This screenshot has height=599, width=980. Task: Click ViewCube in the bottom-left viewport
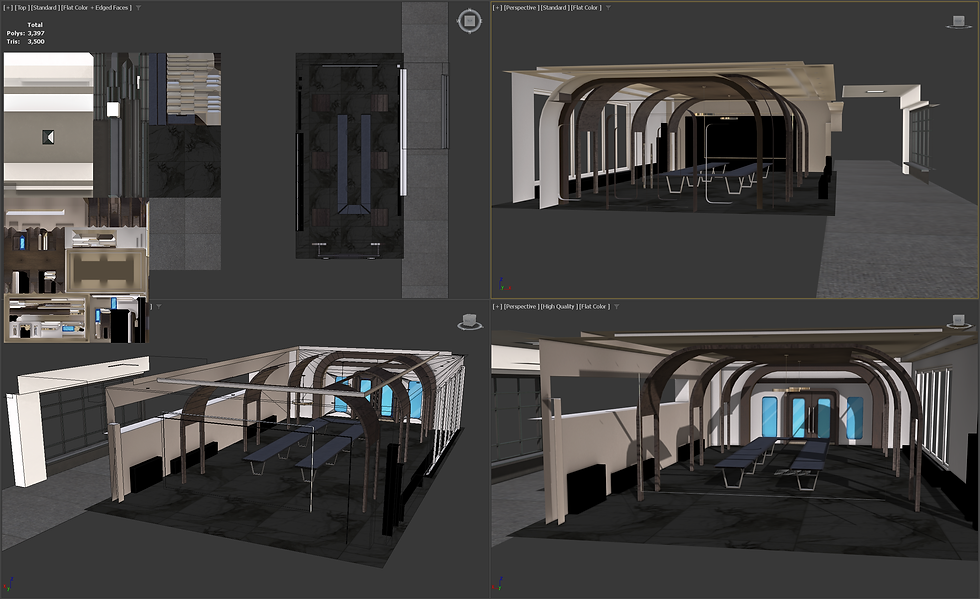469,321
